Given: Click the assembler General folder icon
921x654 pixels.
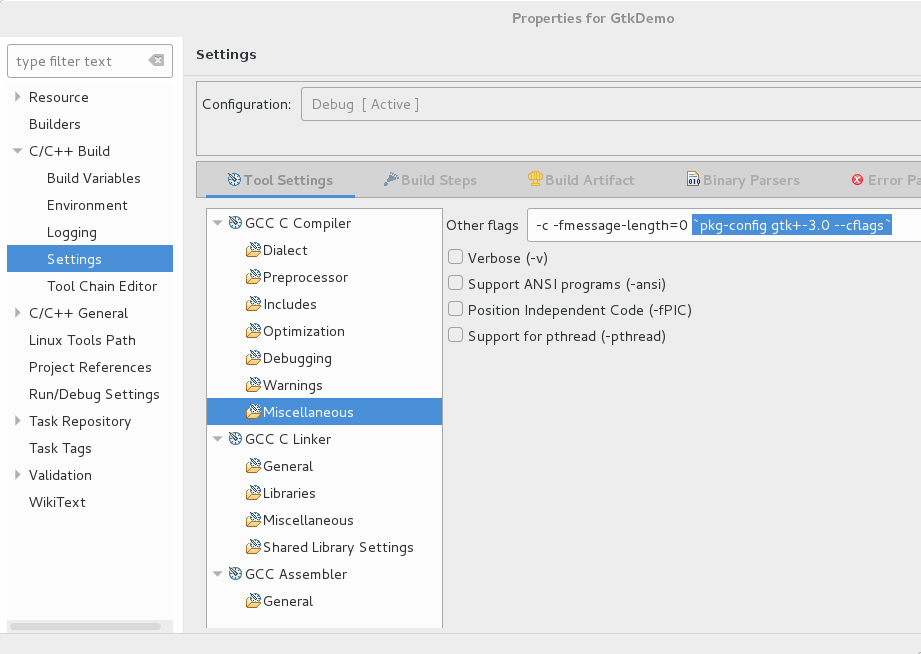Looking at the screenshot, I should coord(253,601).
